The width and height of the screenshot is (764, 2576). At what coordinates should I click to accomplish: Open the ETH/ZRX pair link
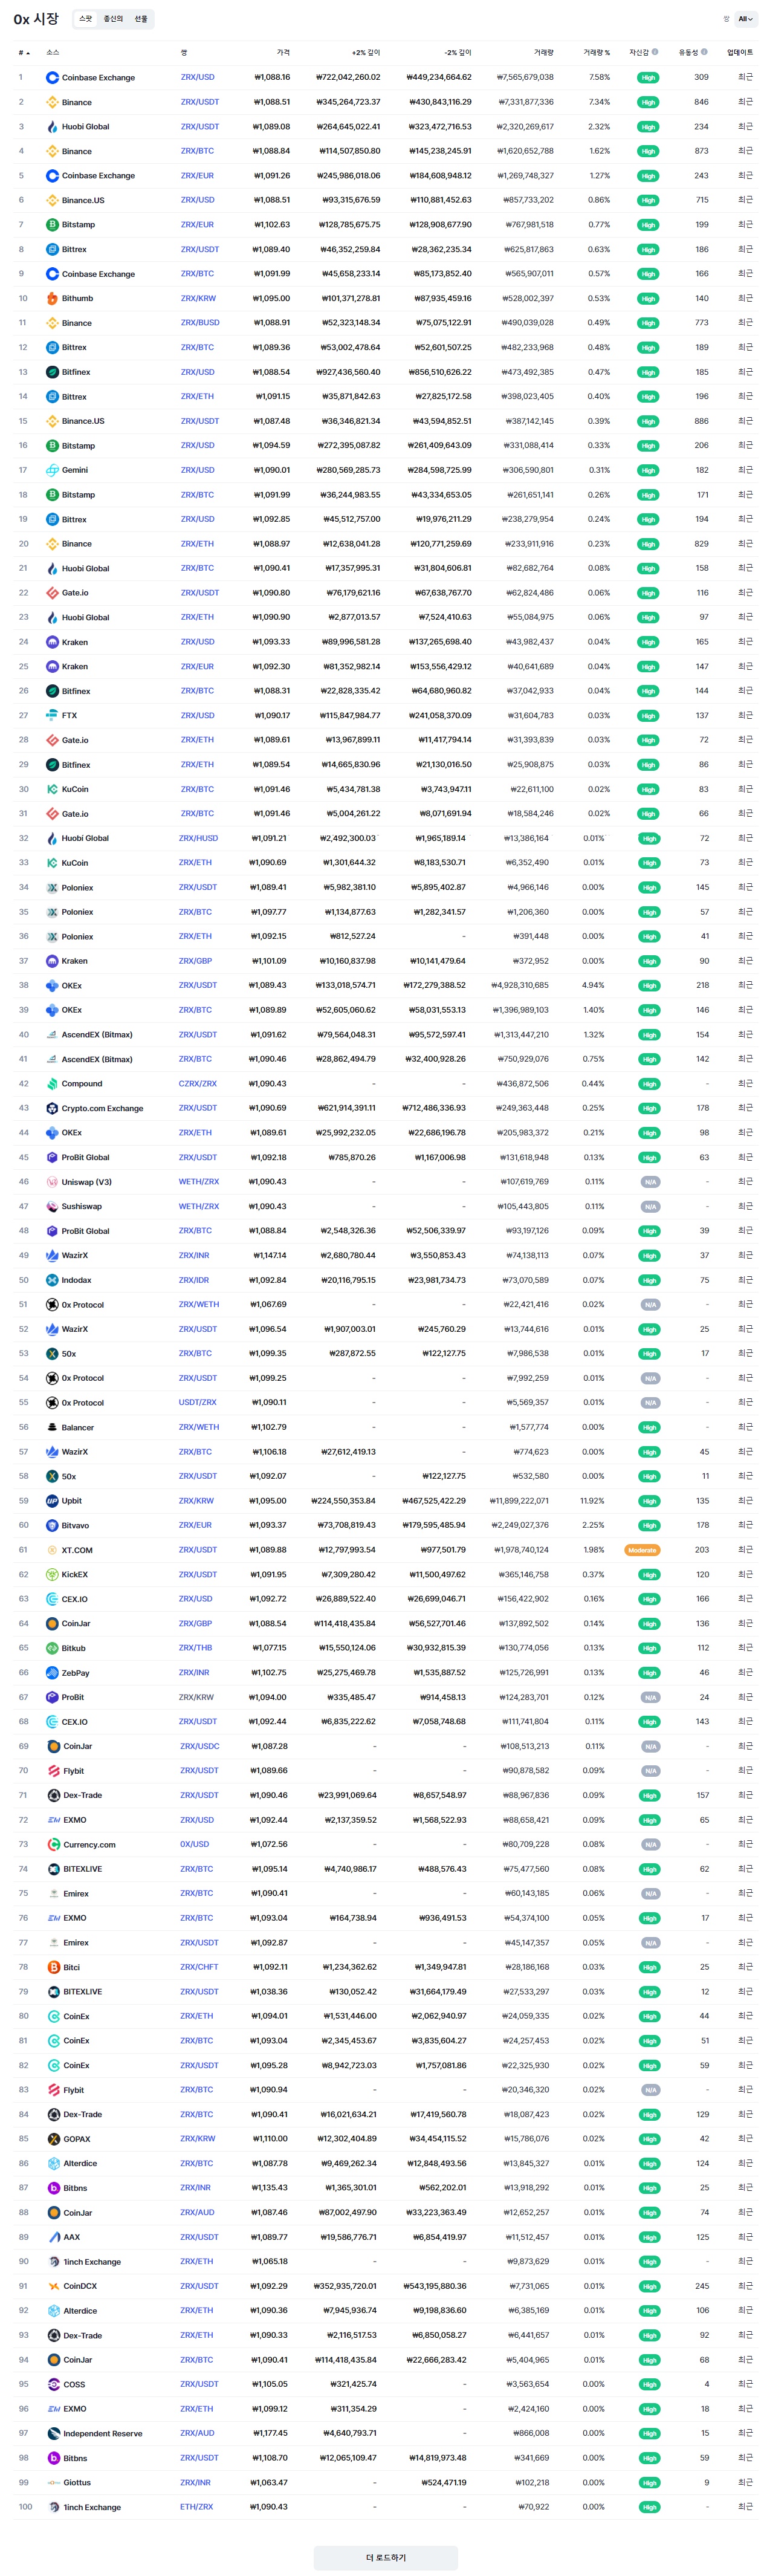(196, 2507)
